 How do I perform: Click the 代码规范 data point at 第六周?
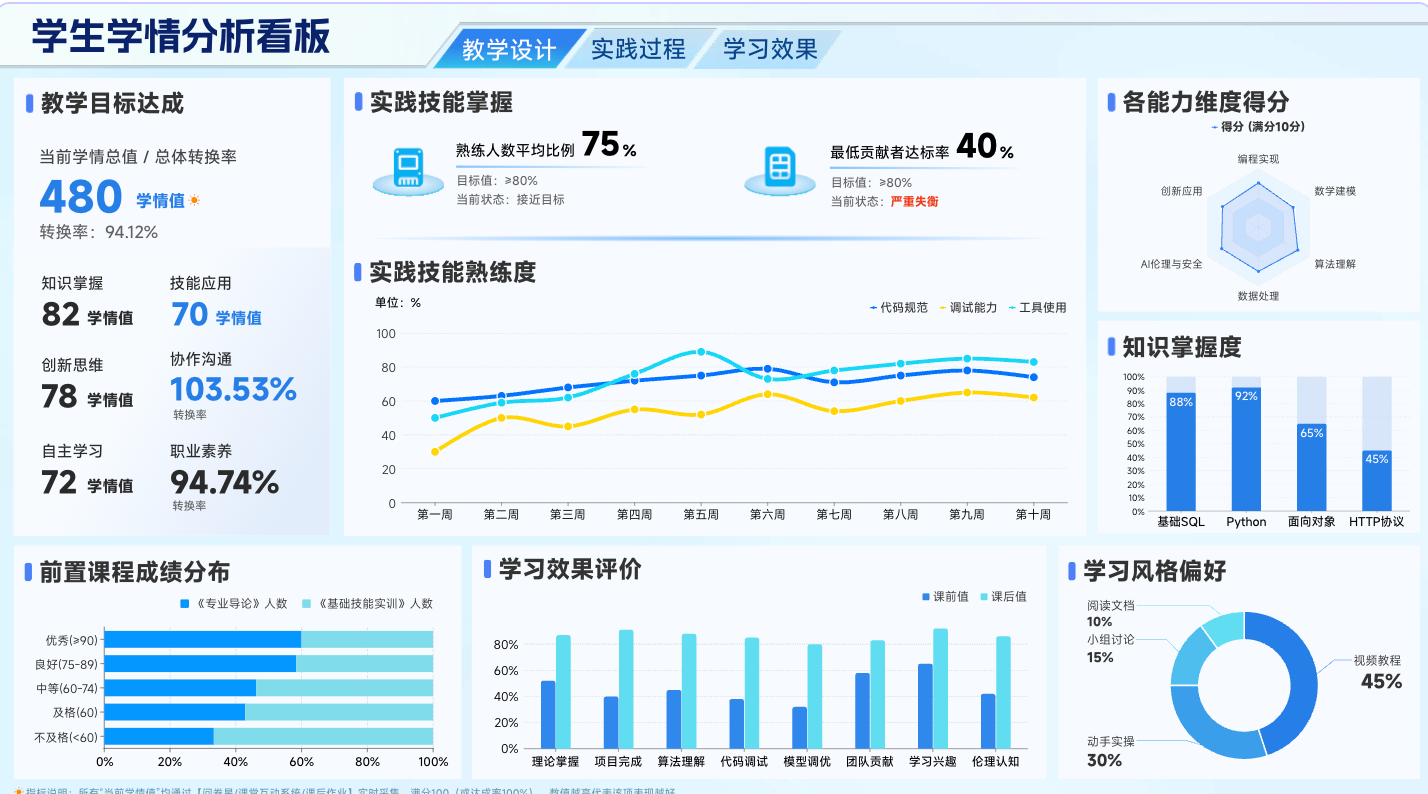point(767,369)
